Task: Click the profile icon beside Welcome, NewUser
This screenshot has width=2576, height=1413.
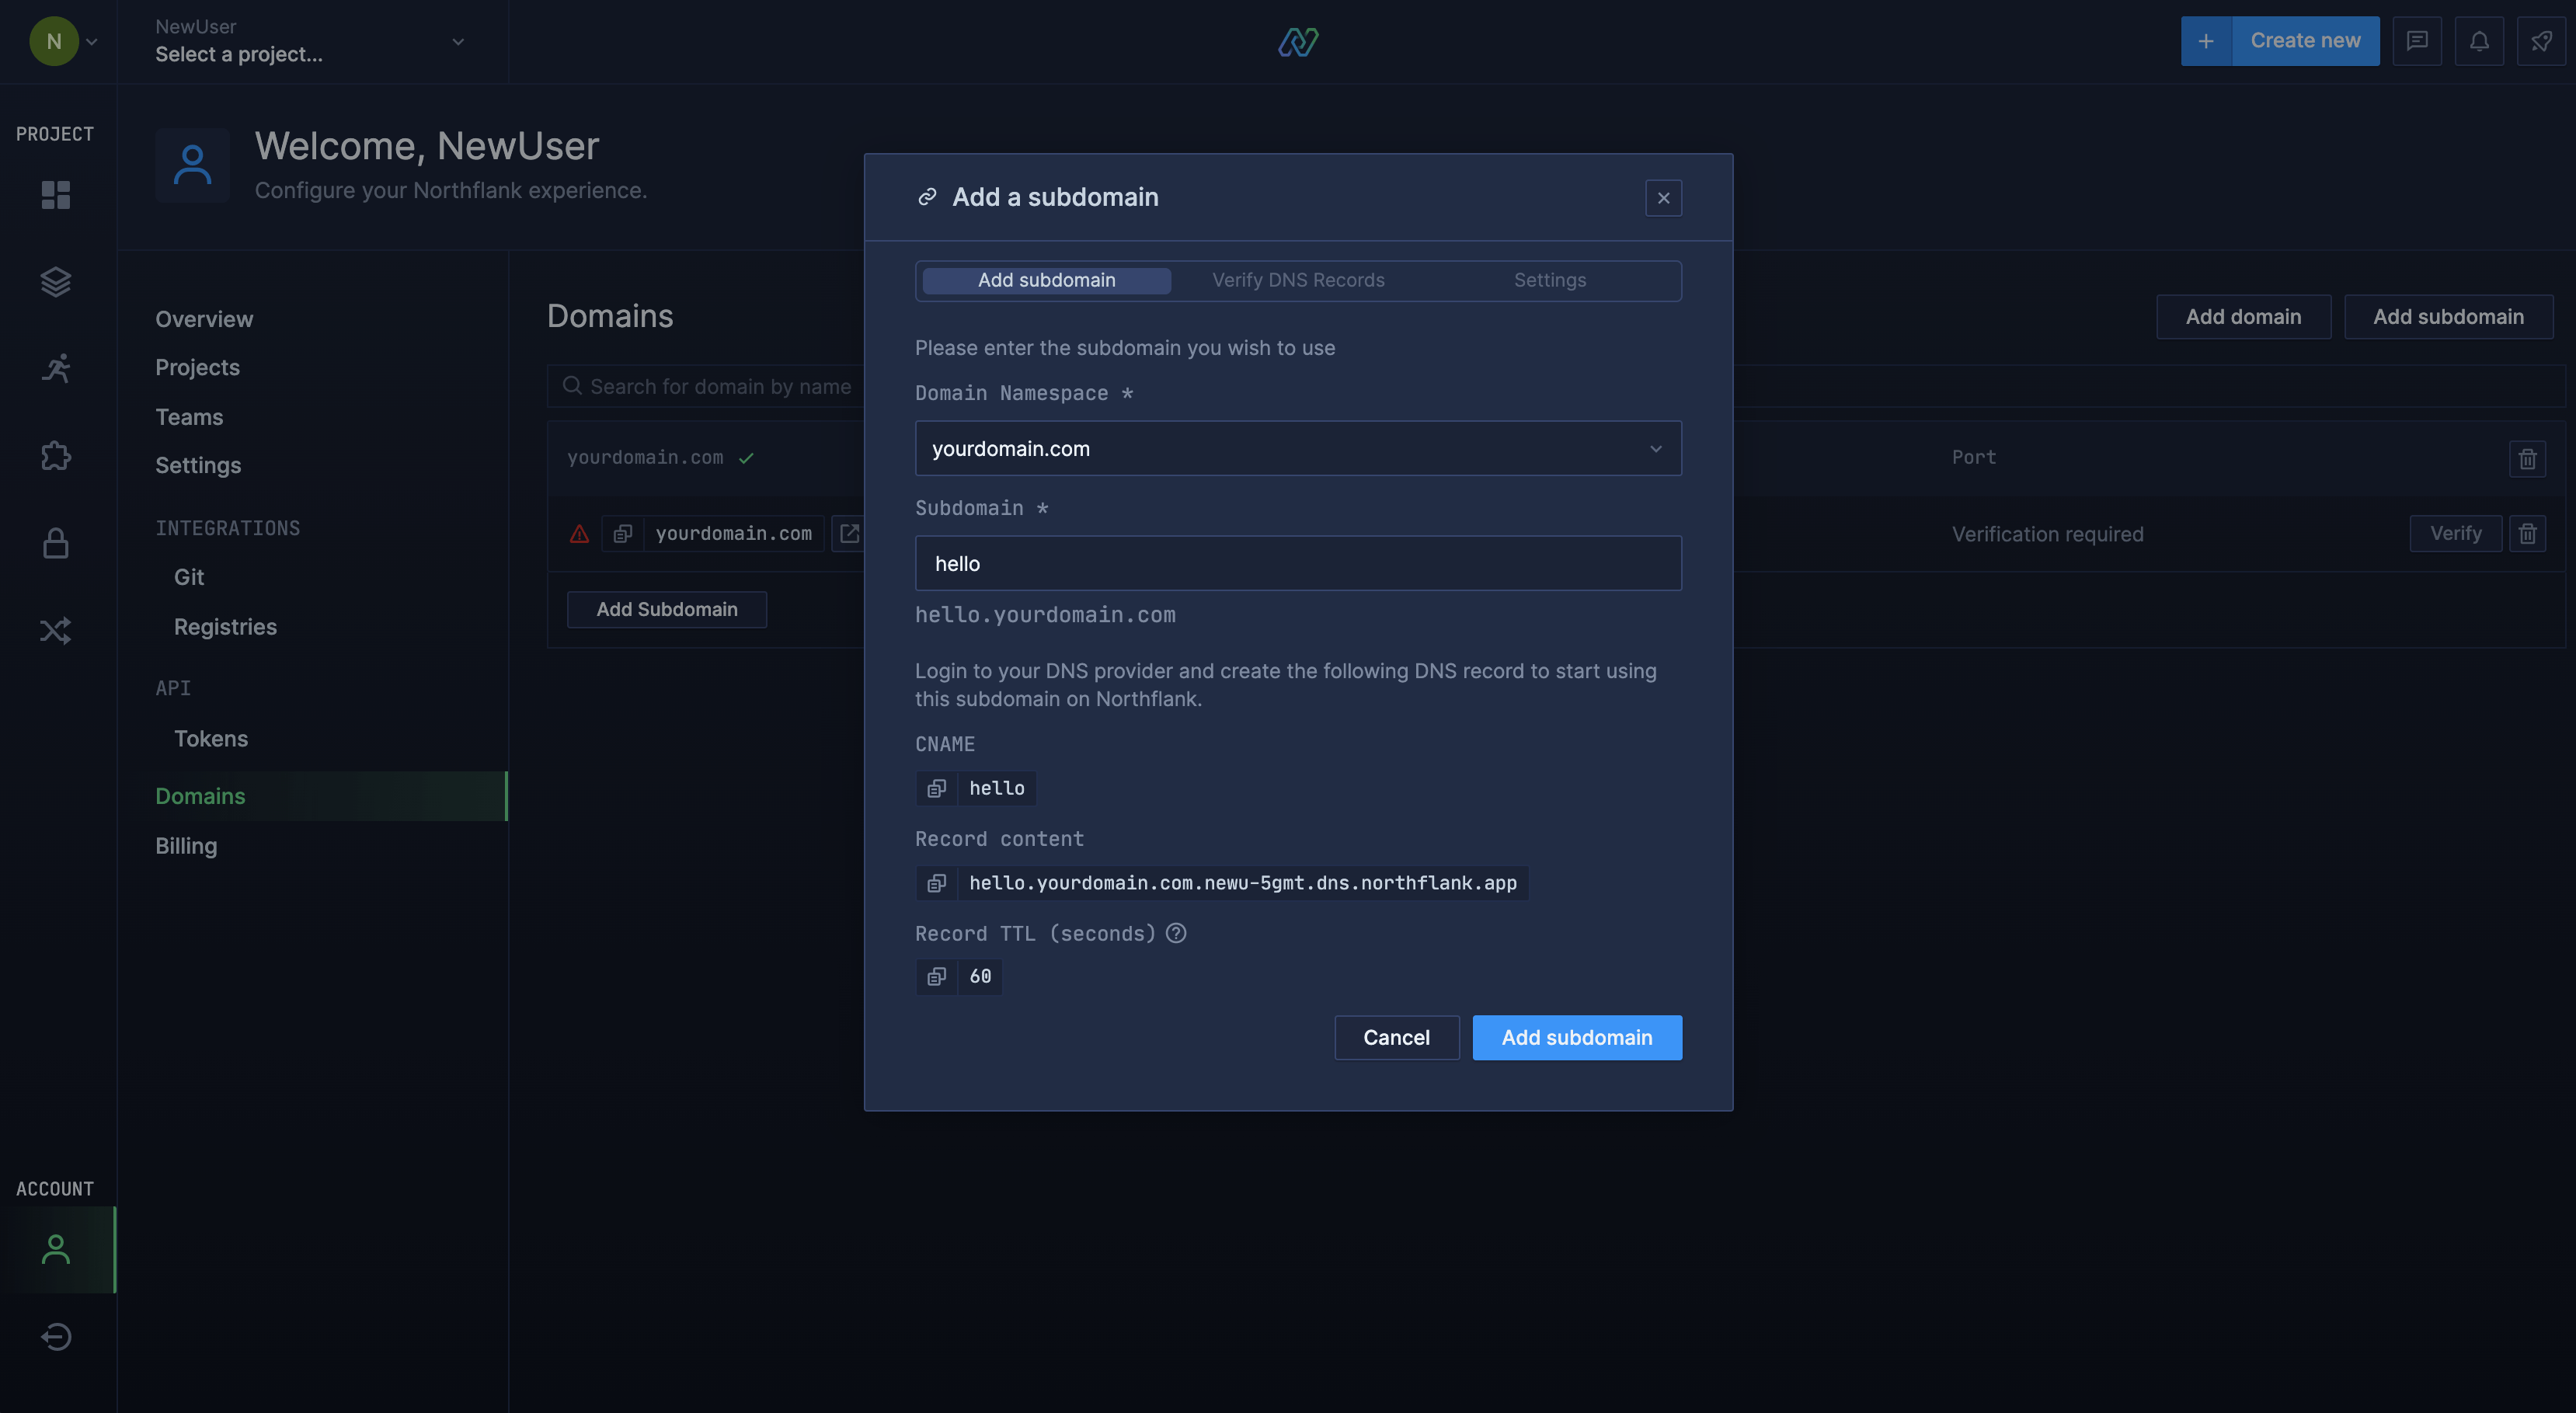Action: [192, 165]
